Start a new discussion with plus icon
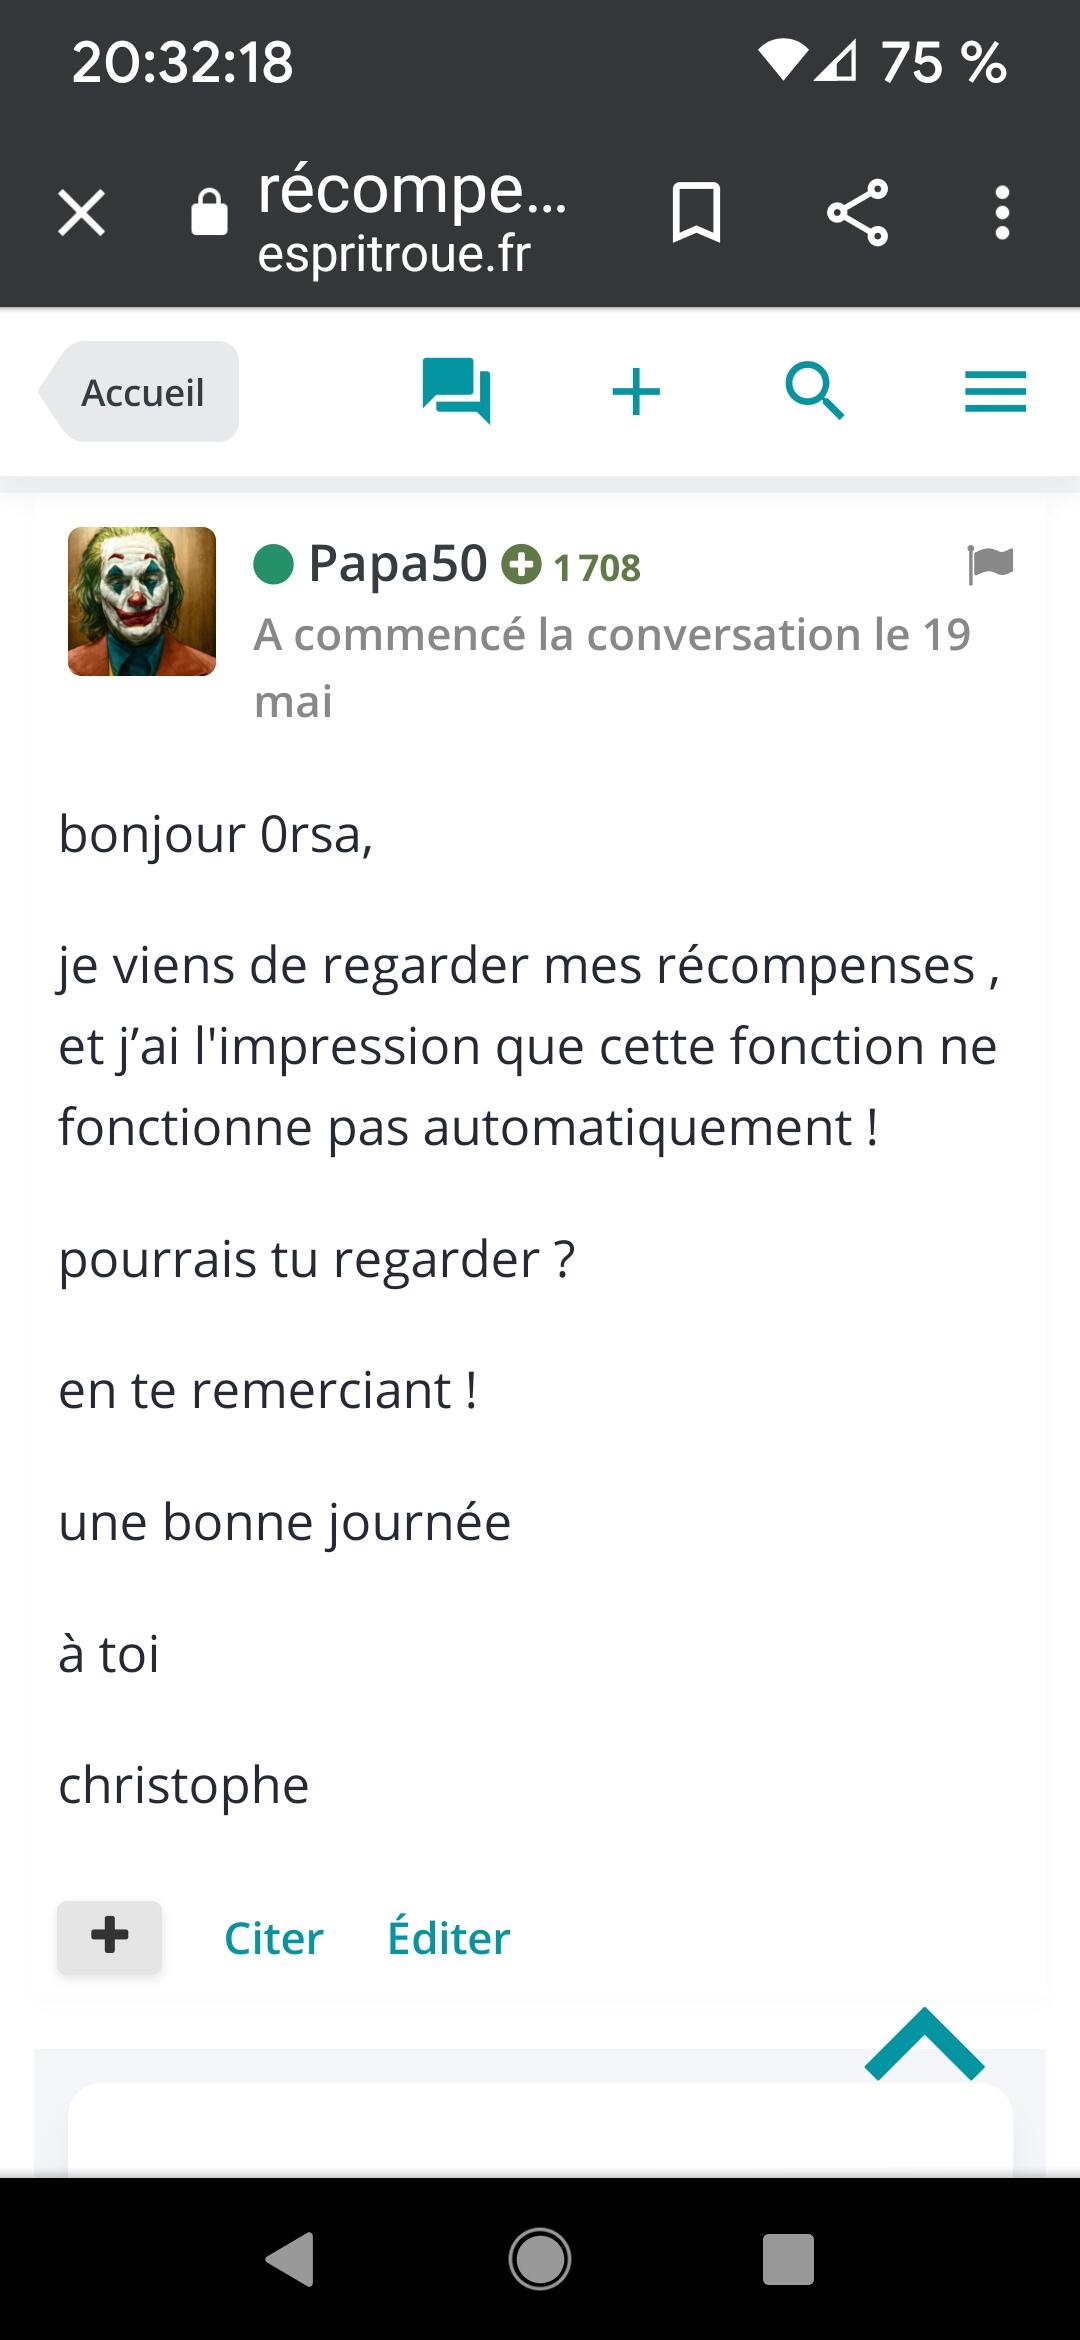1080x2340 pixels. tap(636, 391)
